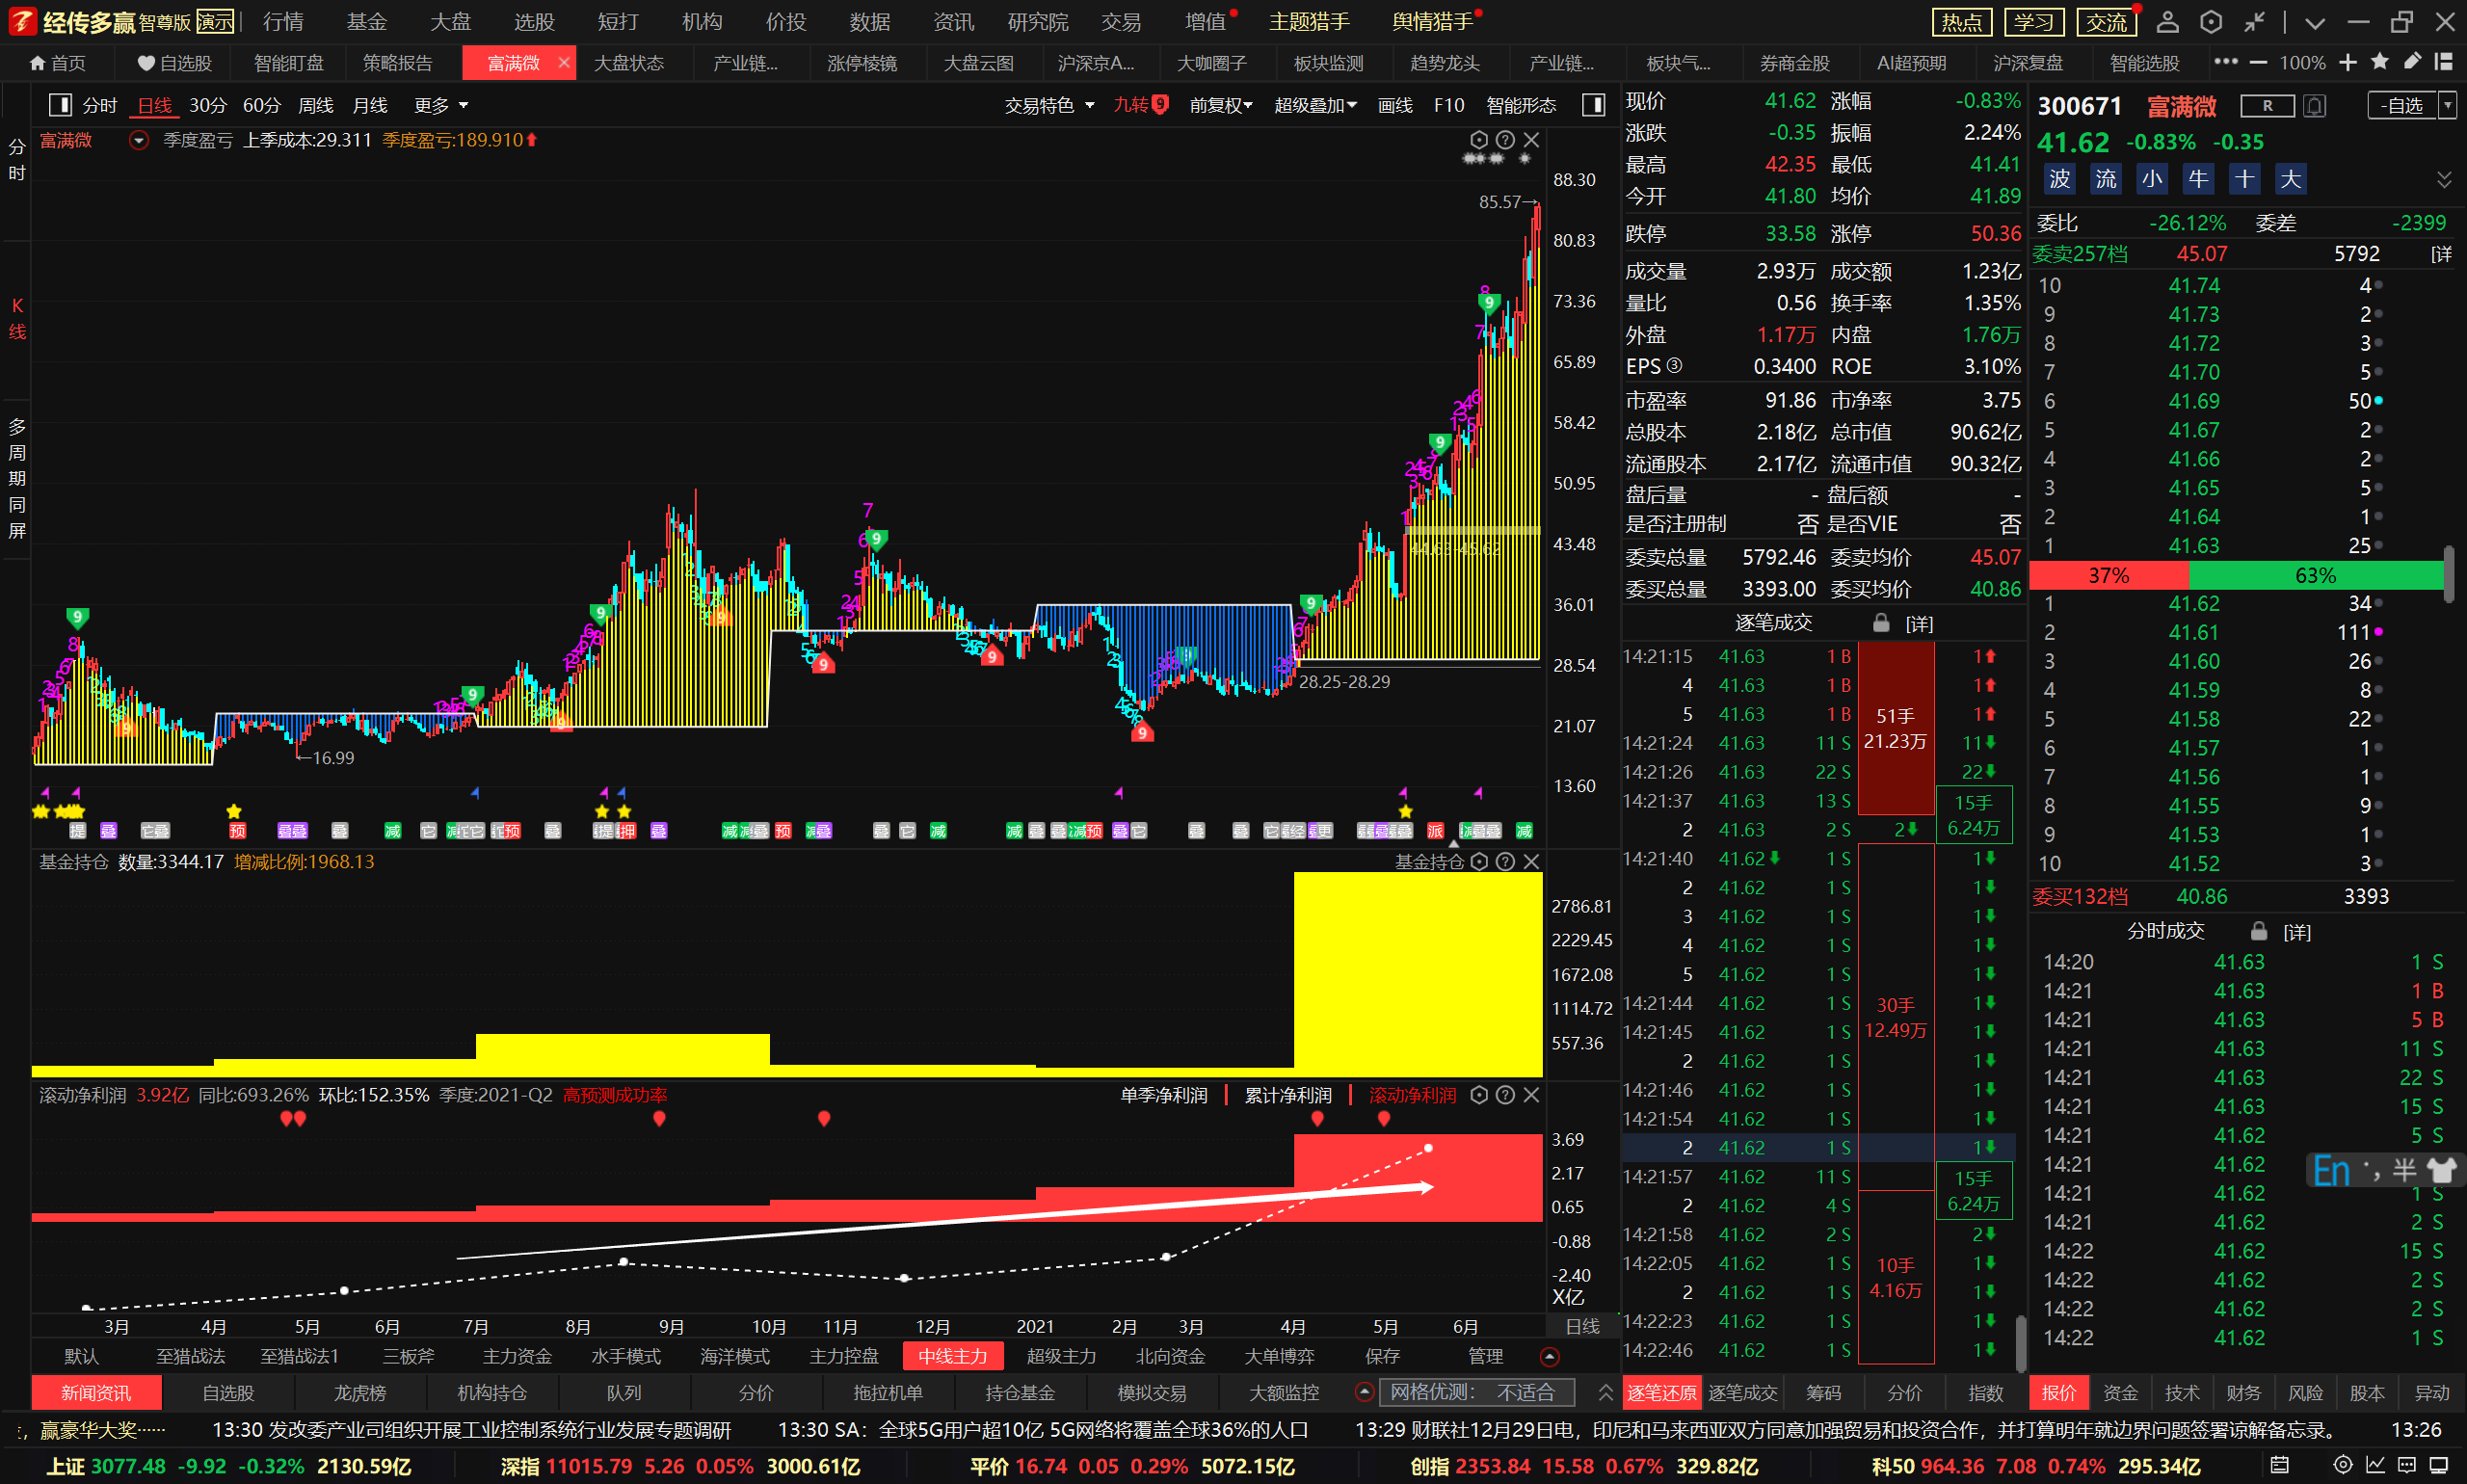The height and width of the screenshot is (1484, 2467).
Task: Open the 龙虎榜 bottom tab
Action: pyautogui.click(x=360, y=1392)
